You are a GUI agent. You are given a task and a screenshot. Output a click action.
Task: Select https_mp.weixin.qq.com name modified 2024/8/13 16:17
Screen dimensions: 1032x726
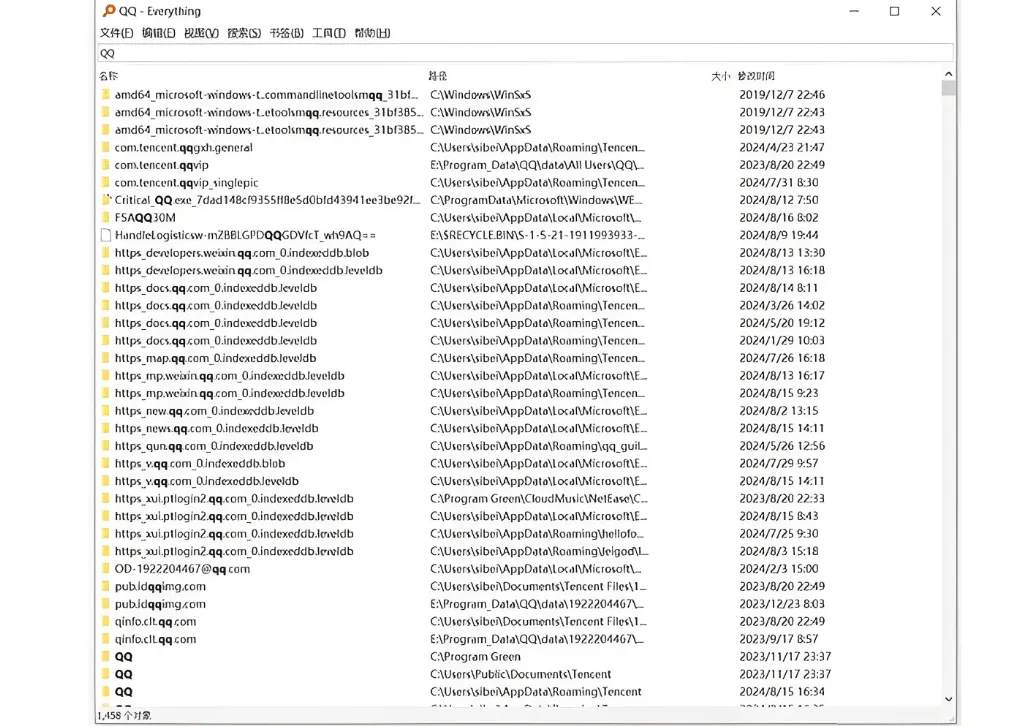click(230, 376)
